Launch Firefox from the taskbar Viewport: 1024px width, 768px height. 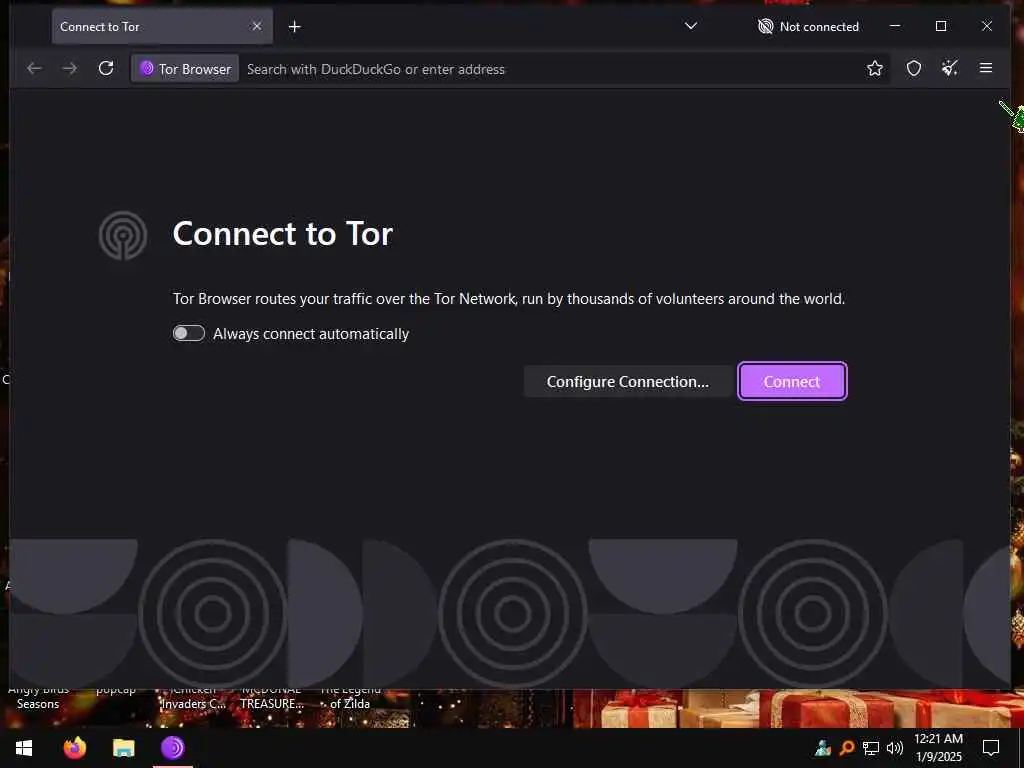(x=74, y=748)
